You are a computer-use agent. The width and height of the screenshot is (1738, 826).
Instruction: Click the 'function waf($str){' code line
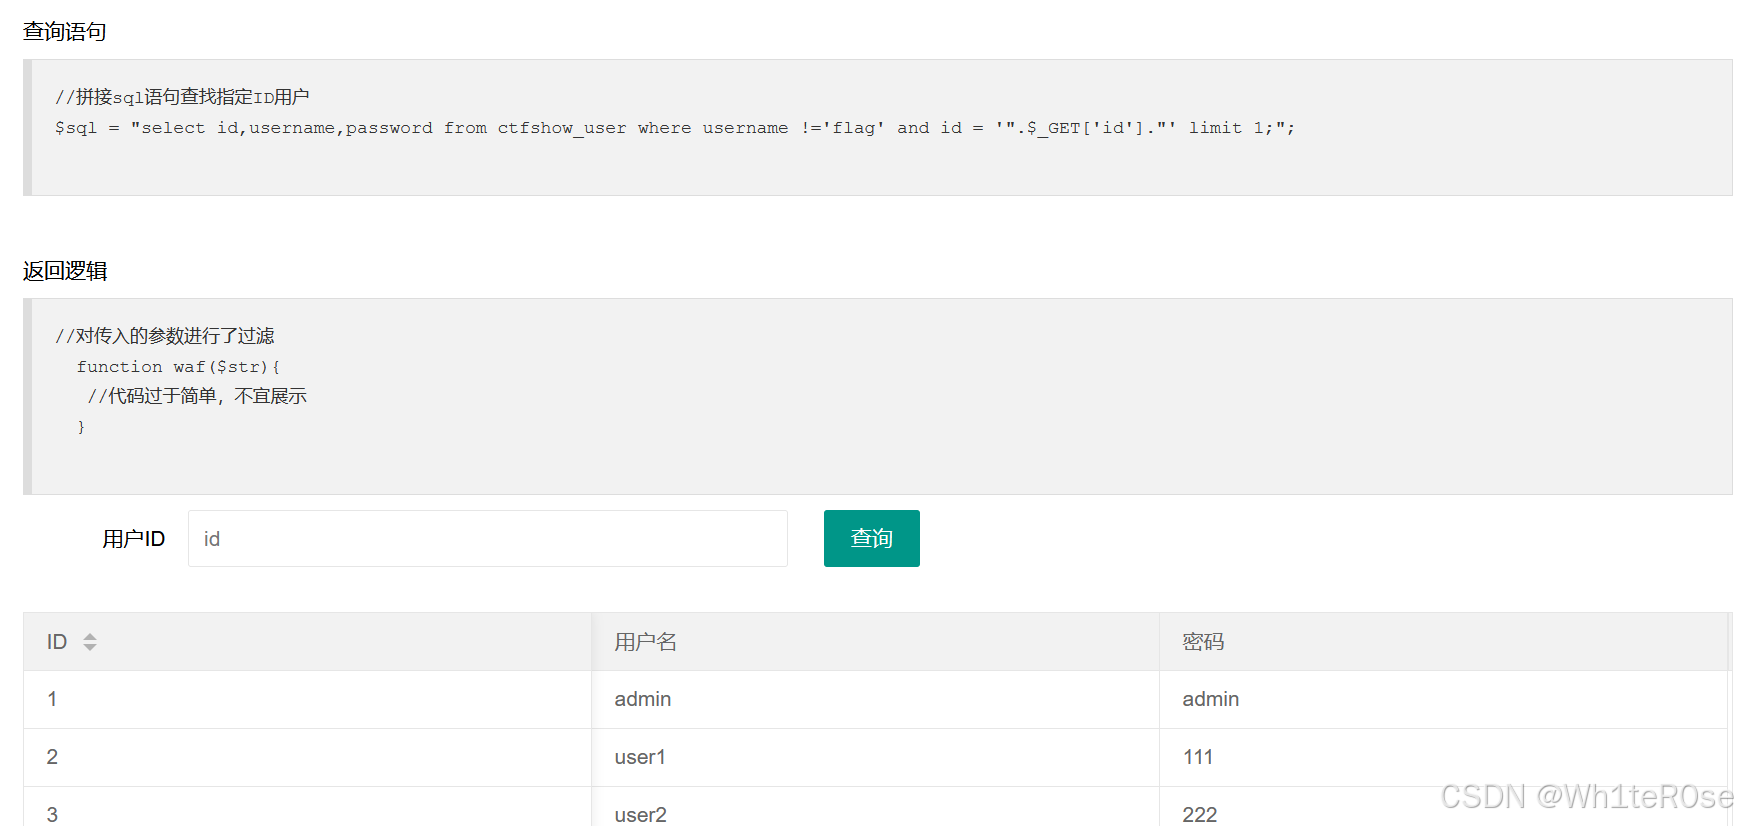[x=179, y=367]
